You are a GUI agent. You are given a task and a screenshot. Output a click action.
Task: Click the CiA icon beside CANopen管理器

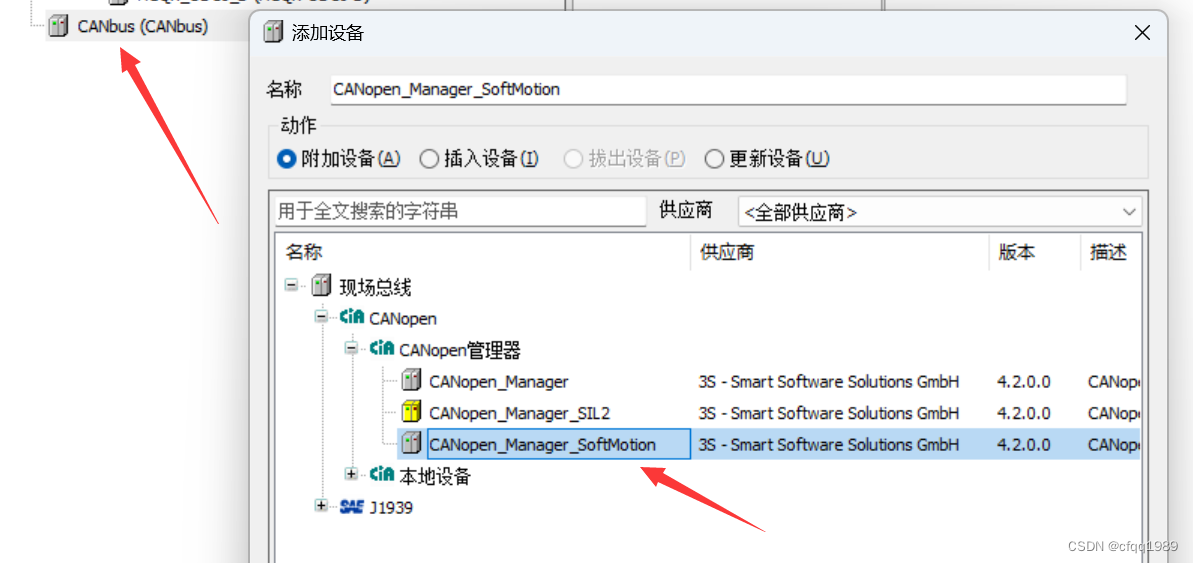(x=381, y=348)
